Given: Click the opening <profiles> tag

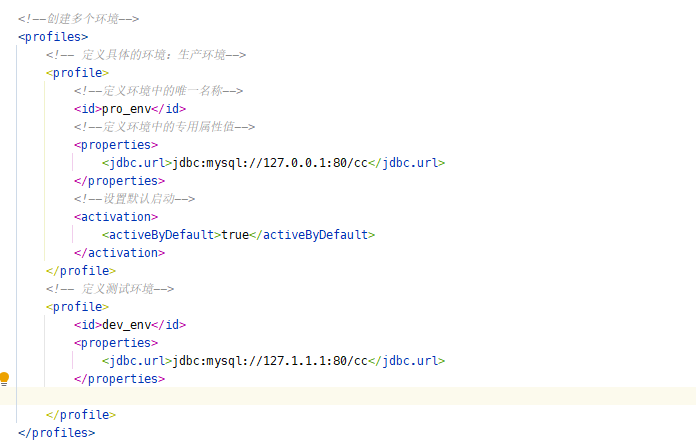Looking at the screenshot, I should (53, 37).
